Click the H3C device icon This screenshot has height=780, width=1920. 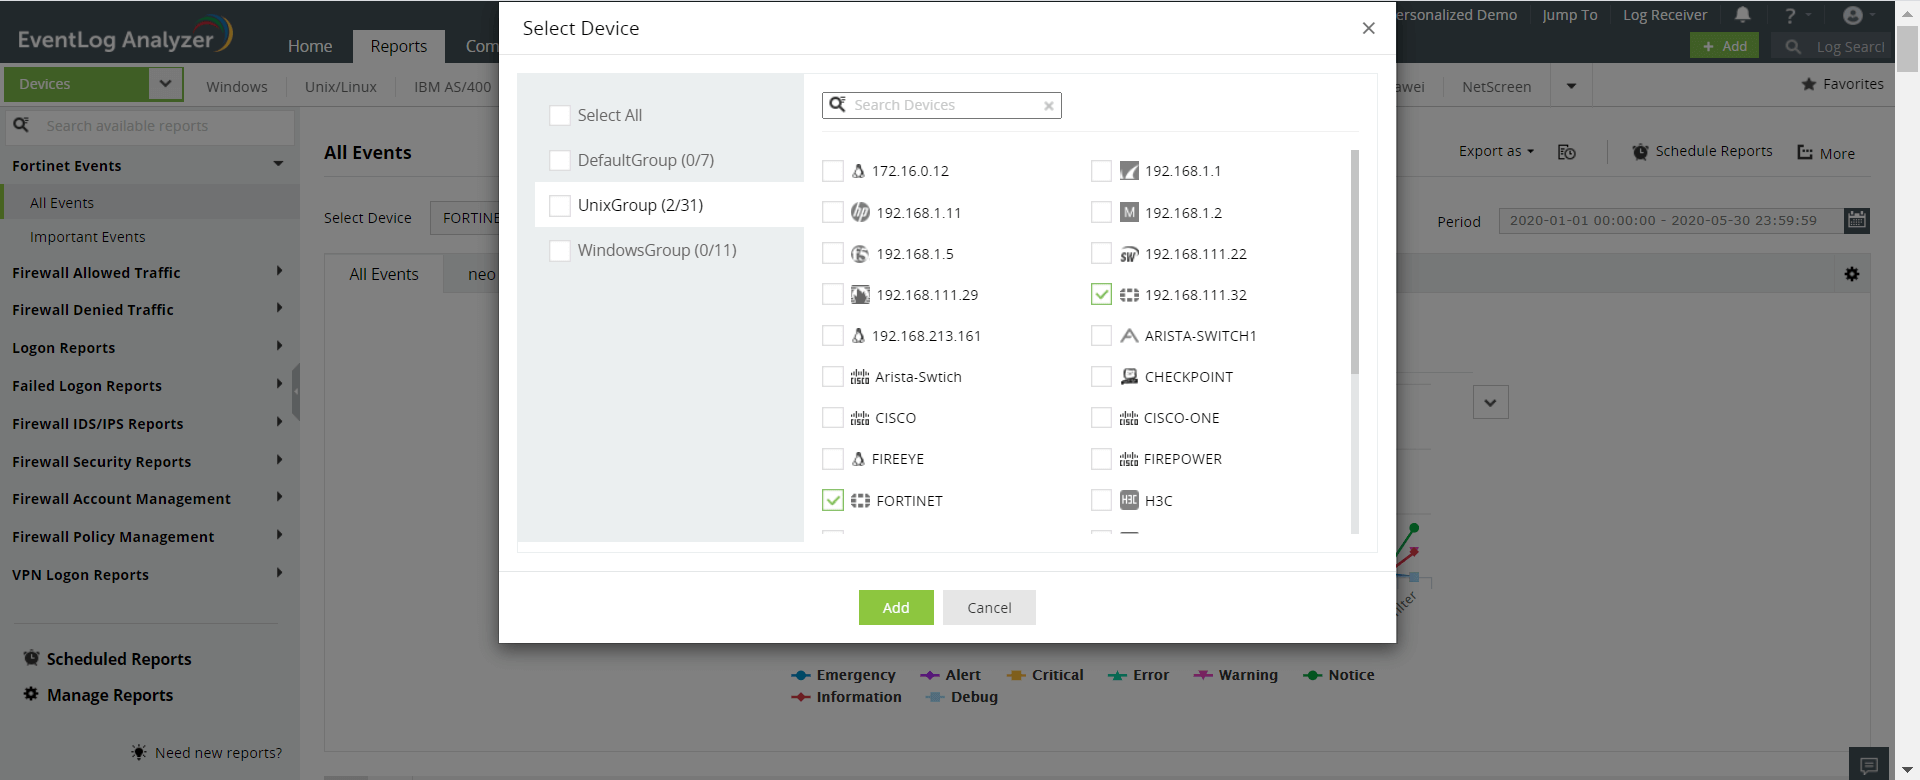click(1129, 500)
